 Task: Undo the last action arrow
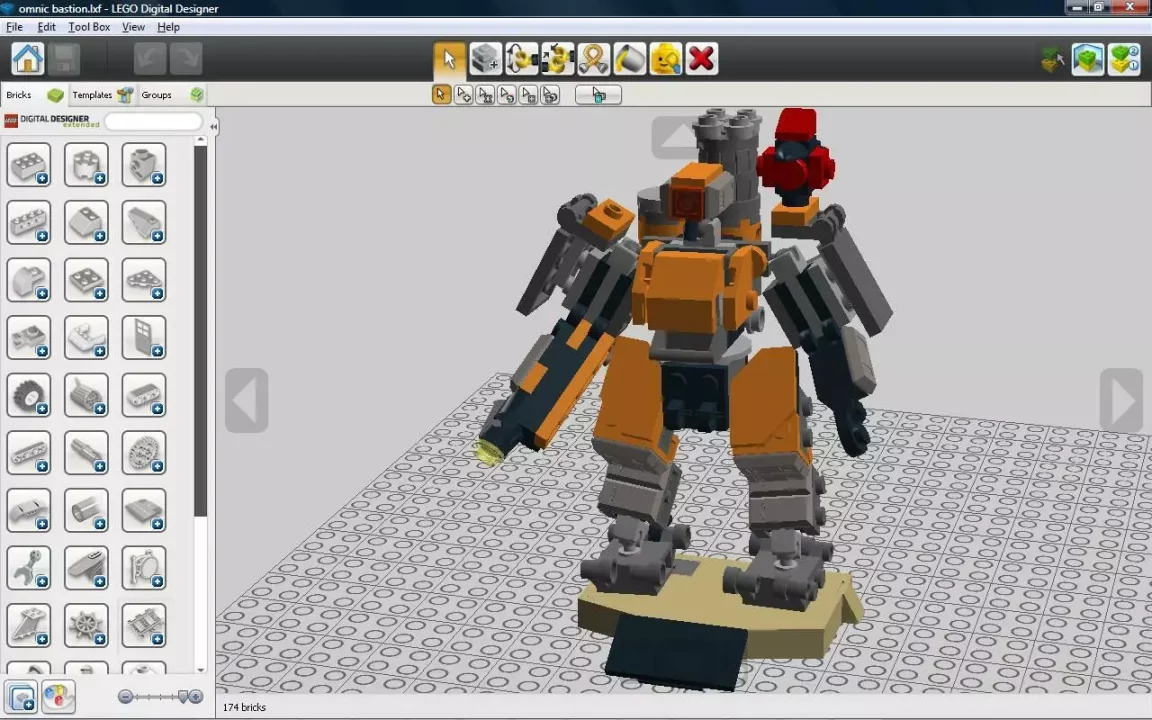pyautogui.click(x=150, y=59)
